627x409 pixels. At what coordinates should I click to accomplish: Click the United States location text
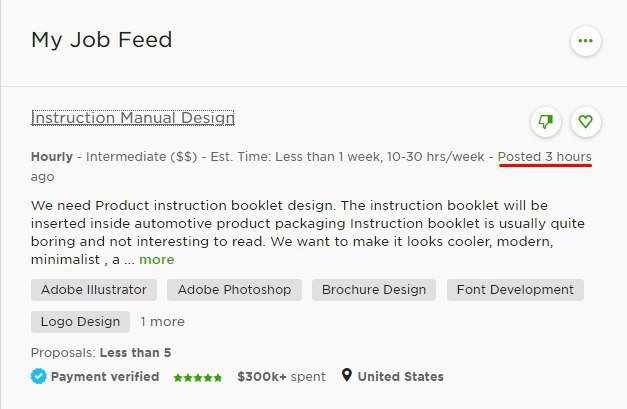400,377
